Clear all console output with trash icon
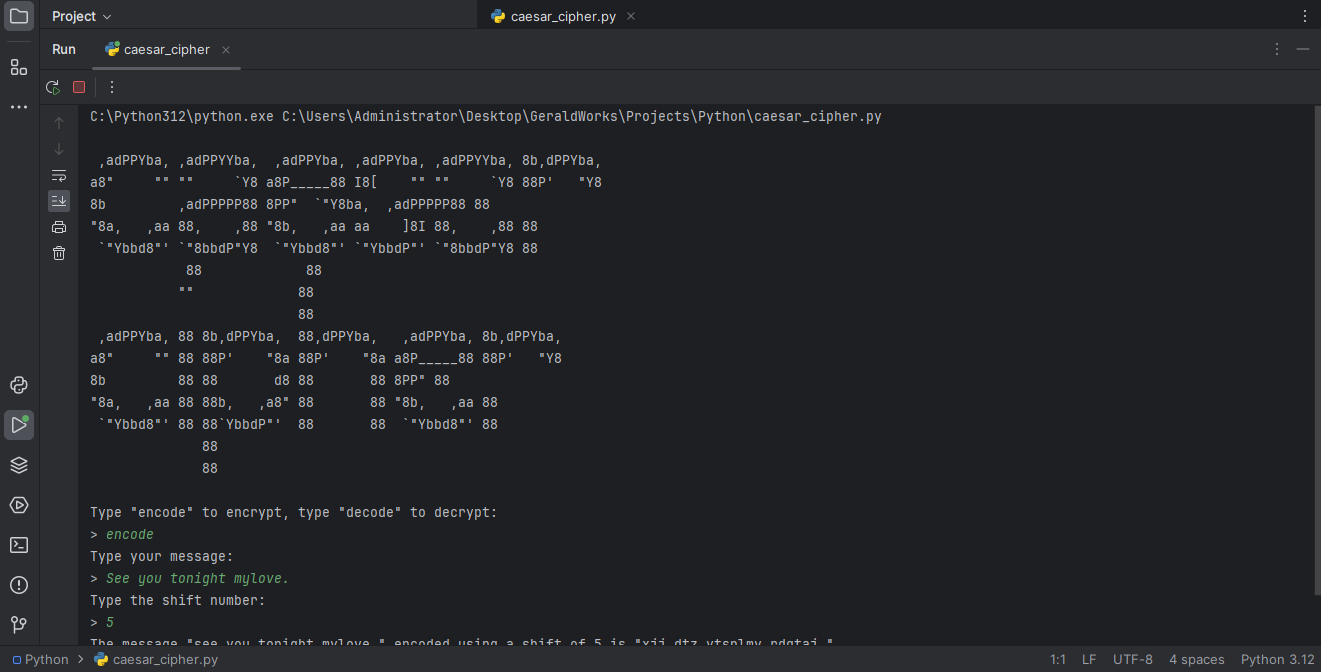Image resolution: width=1321 pixels, height=672 pixels. click(59, 253)
